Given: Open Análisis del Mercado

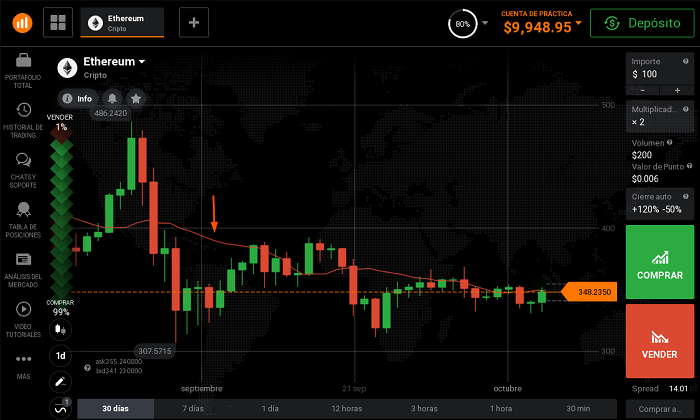Looking at the screenshot, I should coord(23,270).
